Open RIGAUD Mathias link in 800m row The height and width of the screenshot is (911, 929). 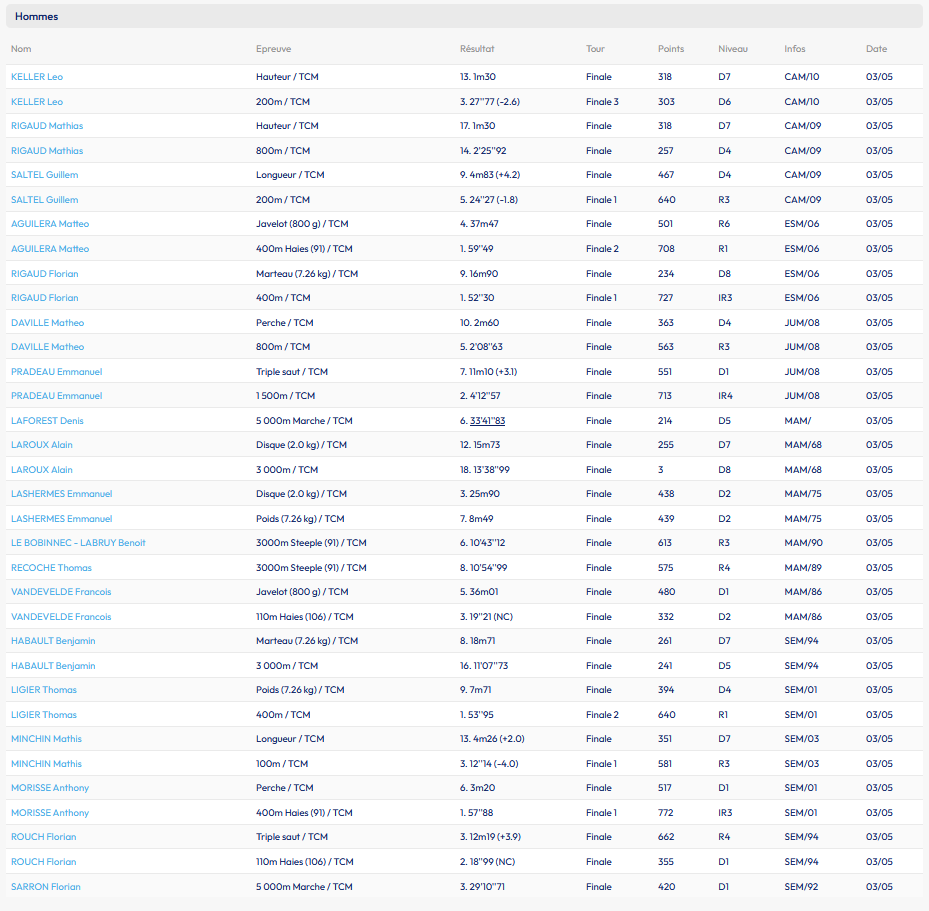coord(47,151)
